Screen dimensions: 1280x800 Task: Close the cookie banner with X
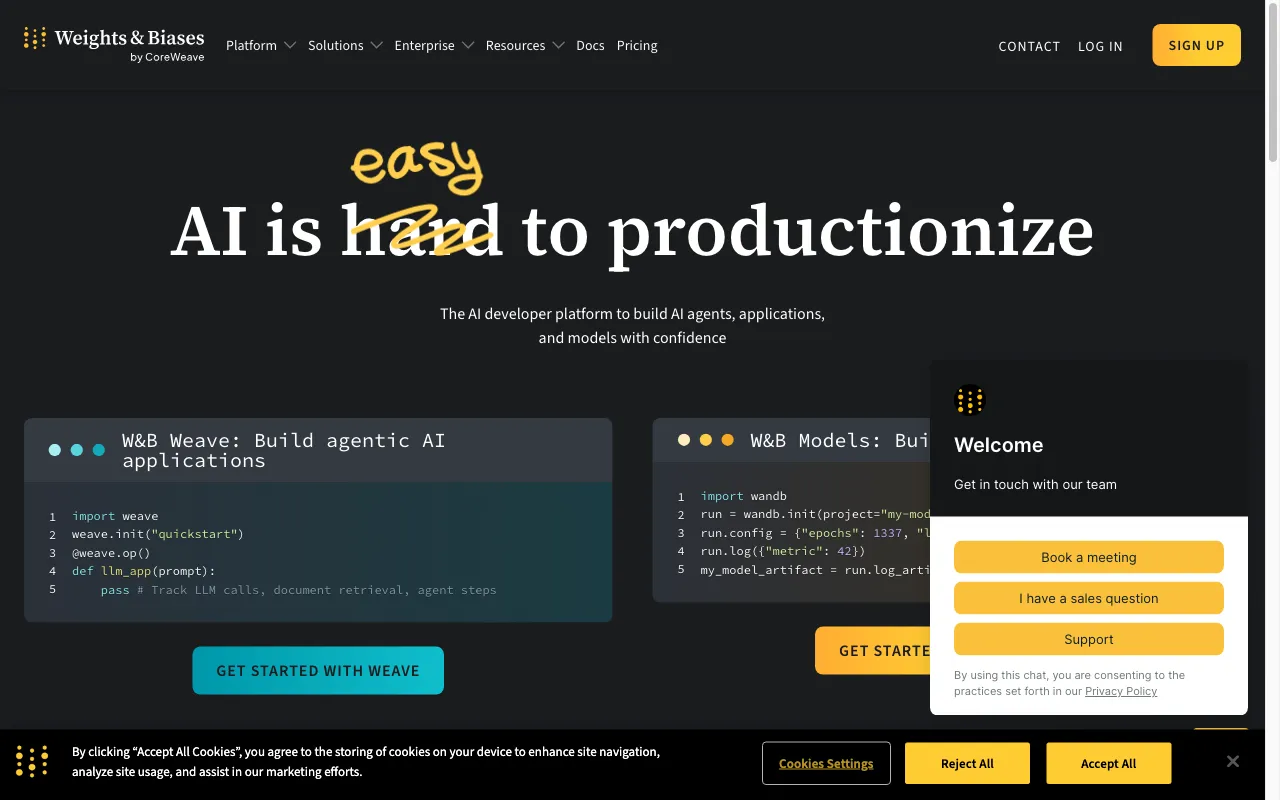tap(1233, 762)
